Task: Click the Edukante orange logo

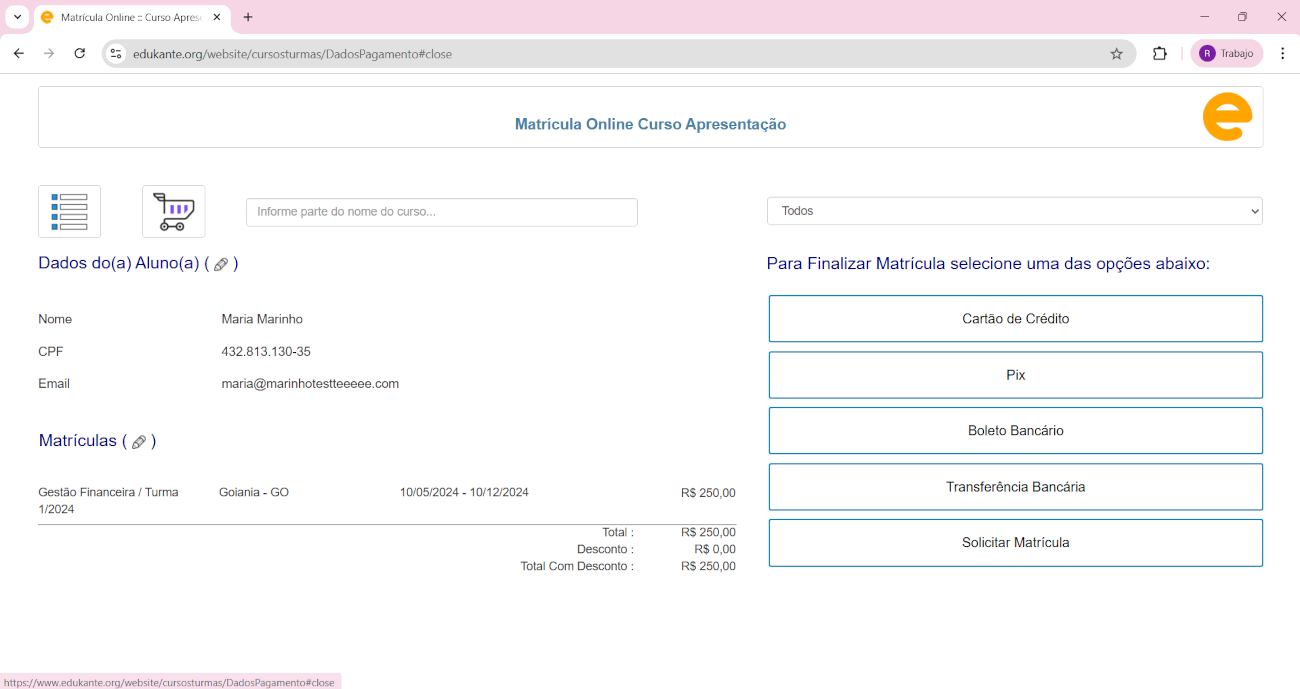Action: [1227, 117]
